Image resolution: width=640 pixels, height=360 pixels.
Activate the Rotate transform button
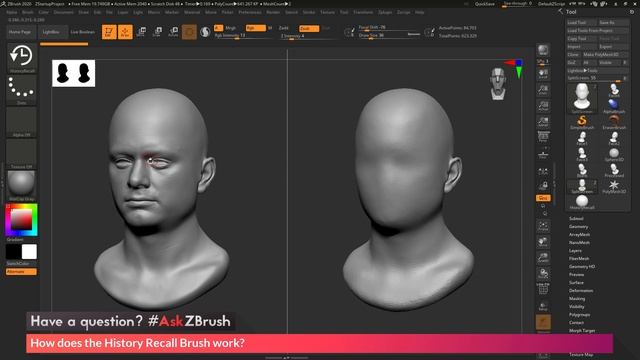173,32
